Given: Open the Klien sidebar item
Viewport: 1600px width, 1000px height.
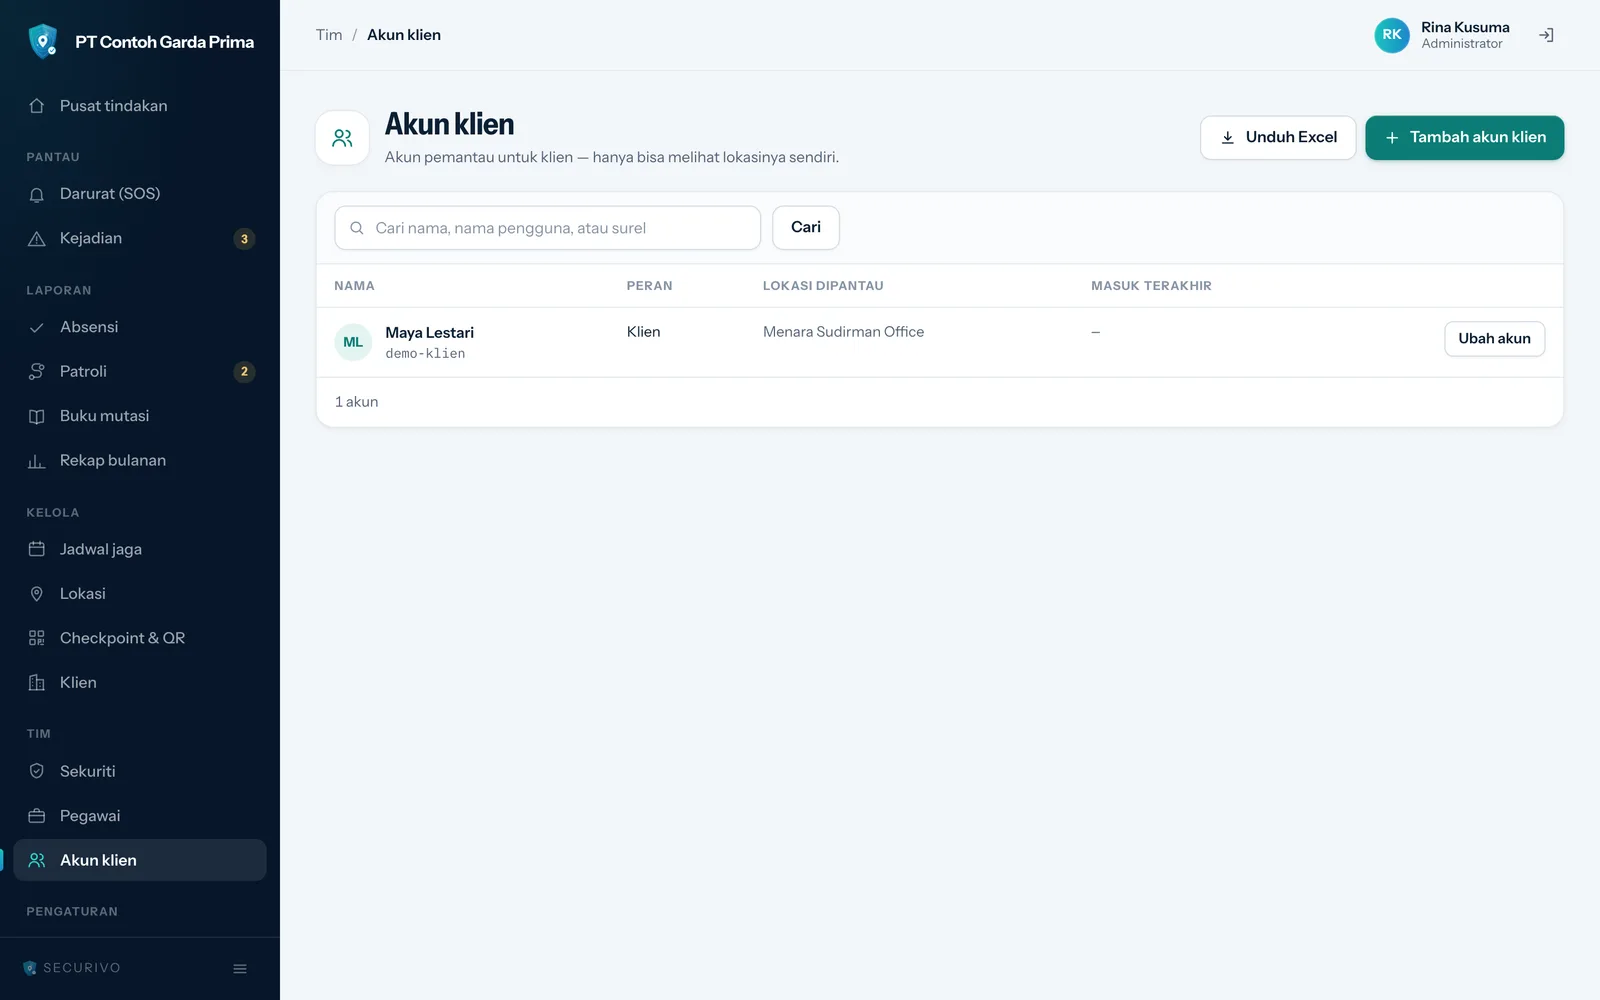Looking at the screenshot, I should tap(140, 682).
